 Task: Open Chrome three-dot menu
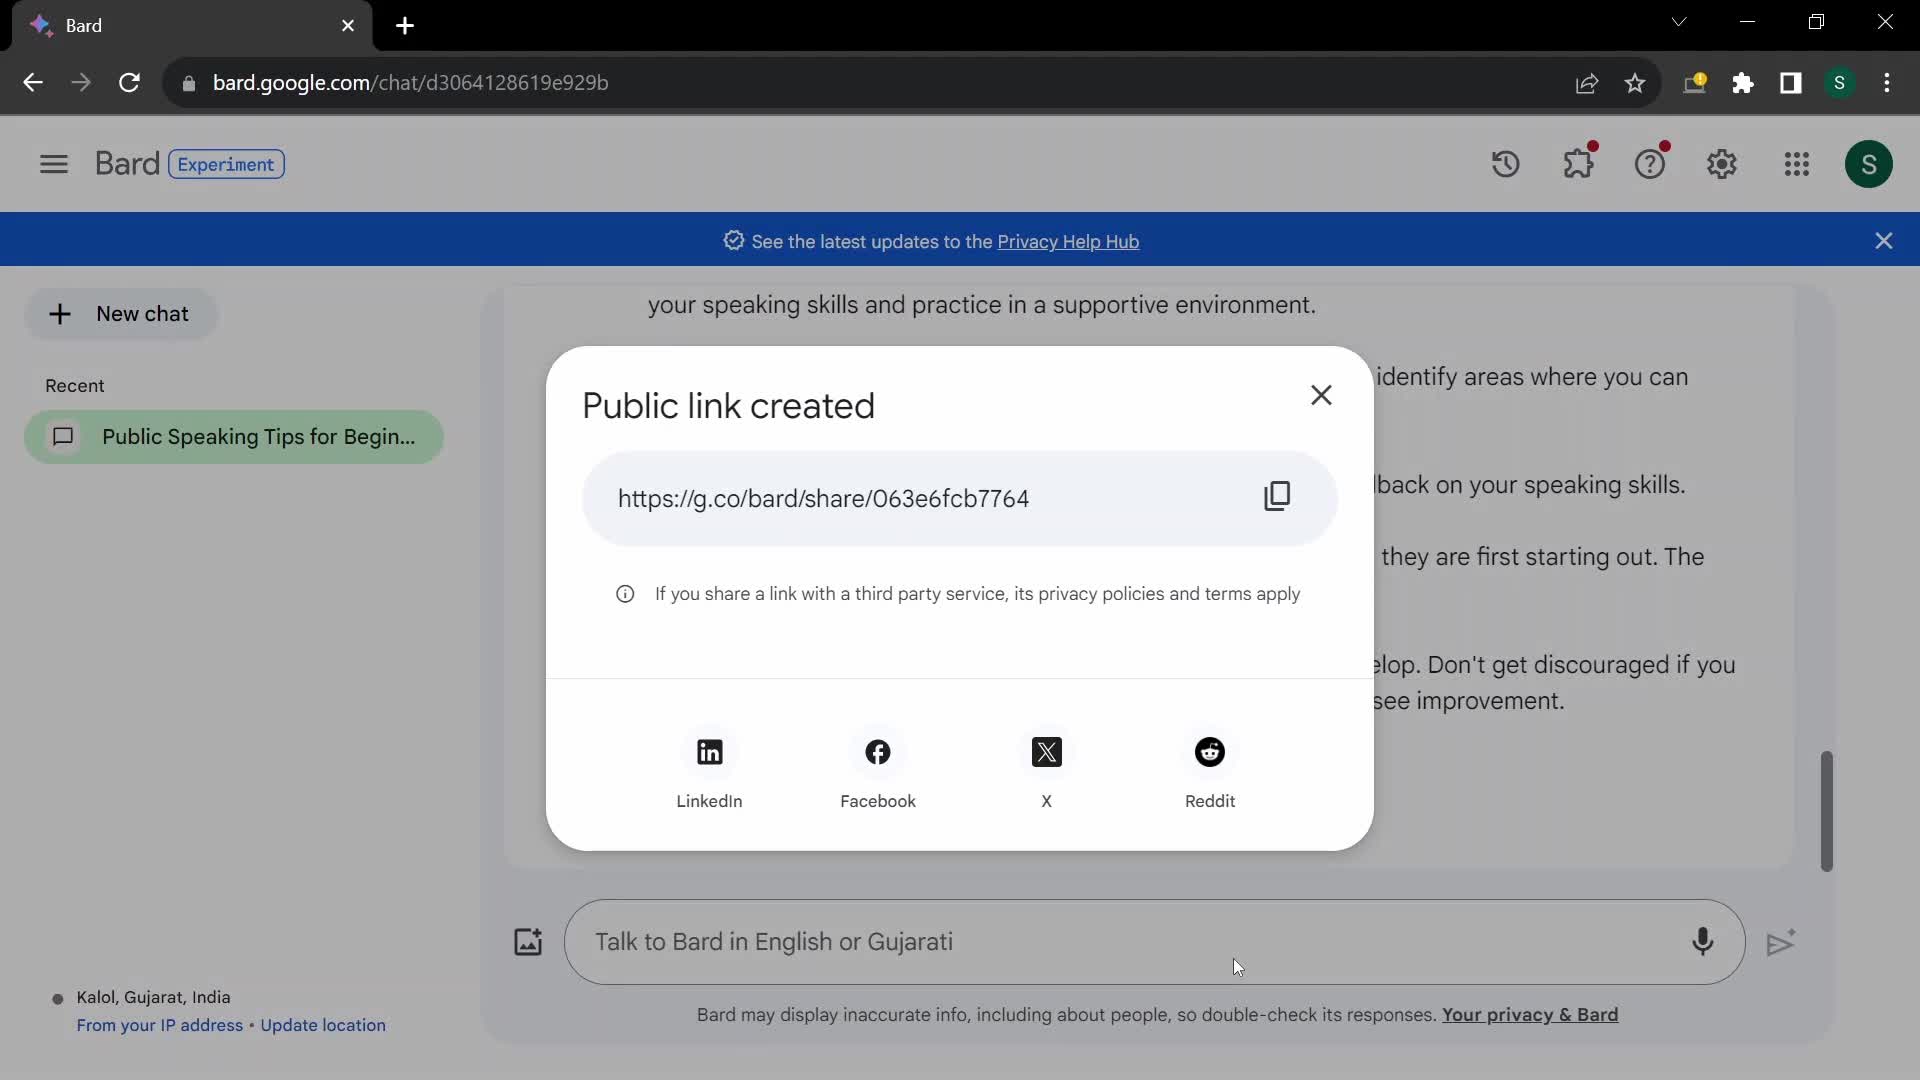point(1887,83)
